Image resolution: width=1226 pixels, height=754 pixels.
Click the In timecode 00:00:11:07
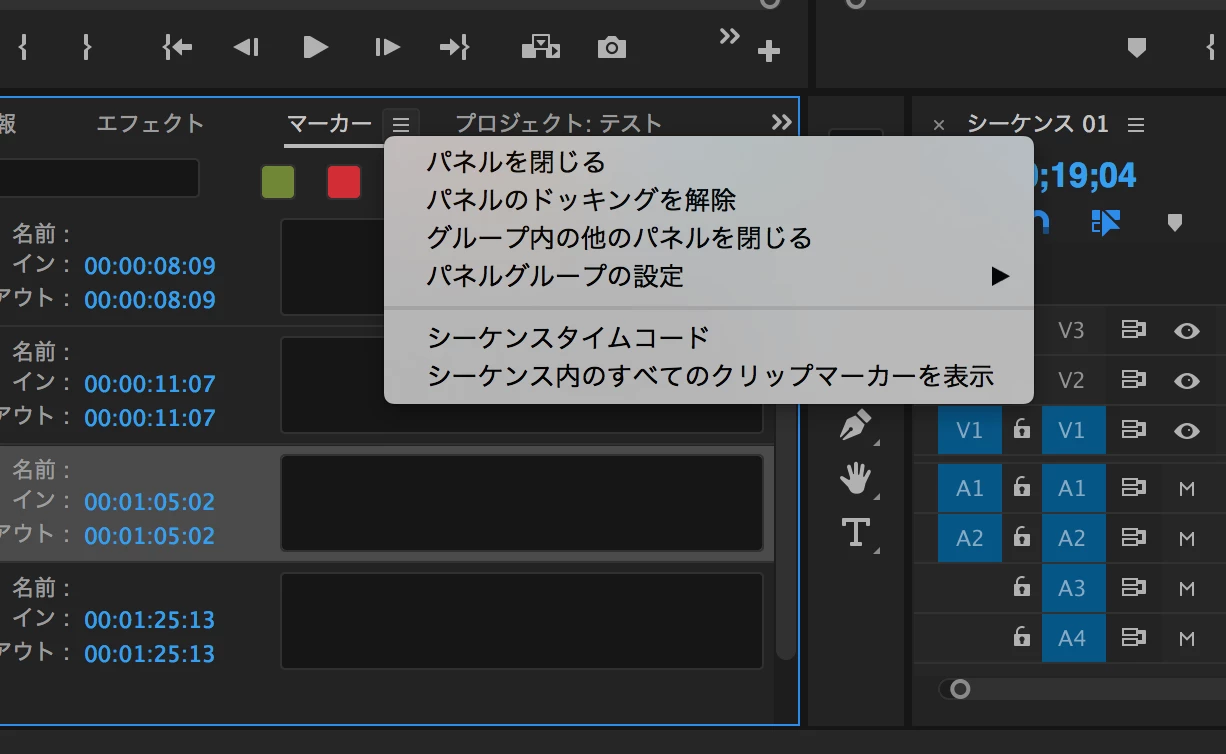[x=150, y=384]
